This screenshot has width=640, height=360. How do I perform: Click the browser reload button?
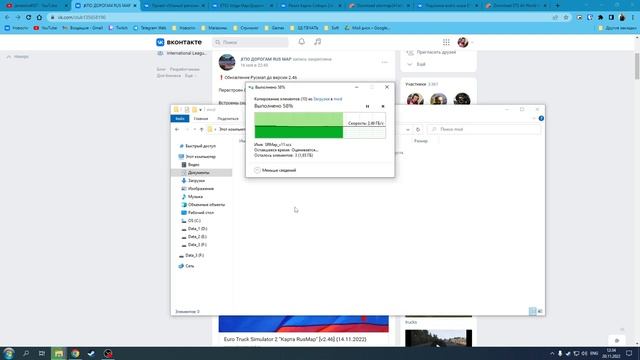pyautogui.click(x=28, y=17)
